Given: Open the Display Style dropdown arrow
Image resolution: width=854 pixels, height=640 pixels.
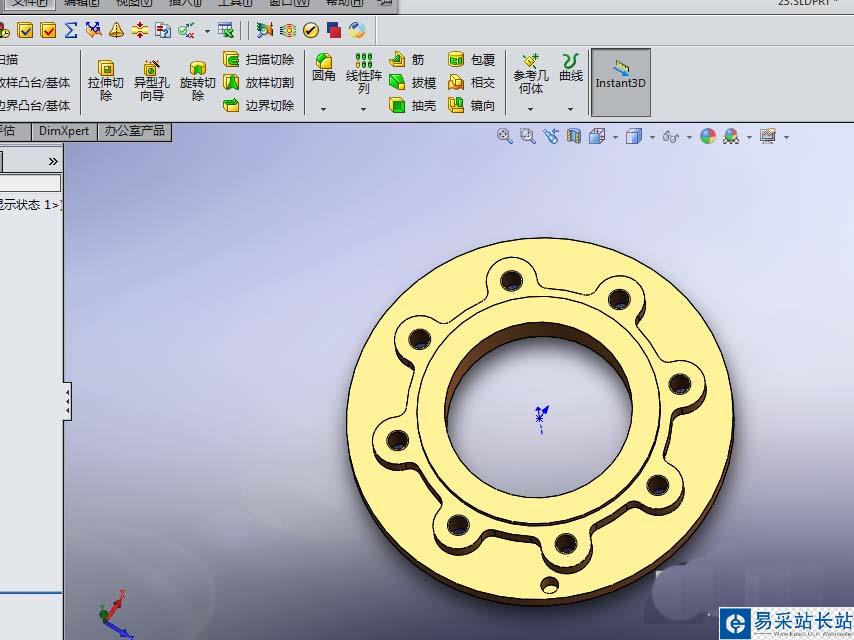Looking at the screenshot, I should pos(652,137).
